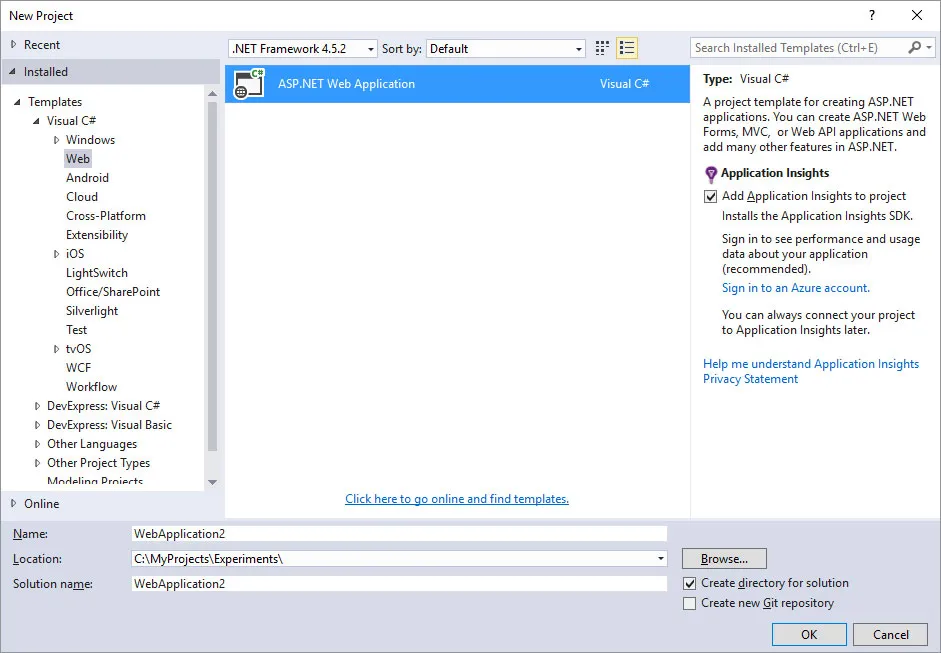Close the New Project dialog

click(x=917, y=16)
